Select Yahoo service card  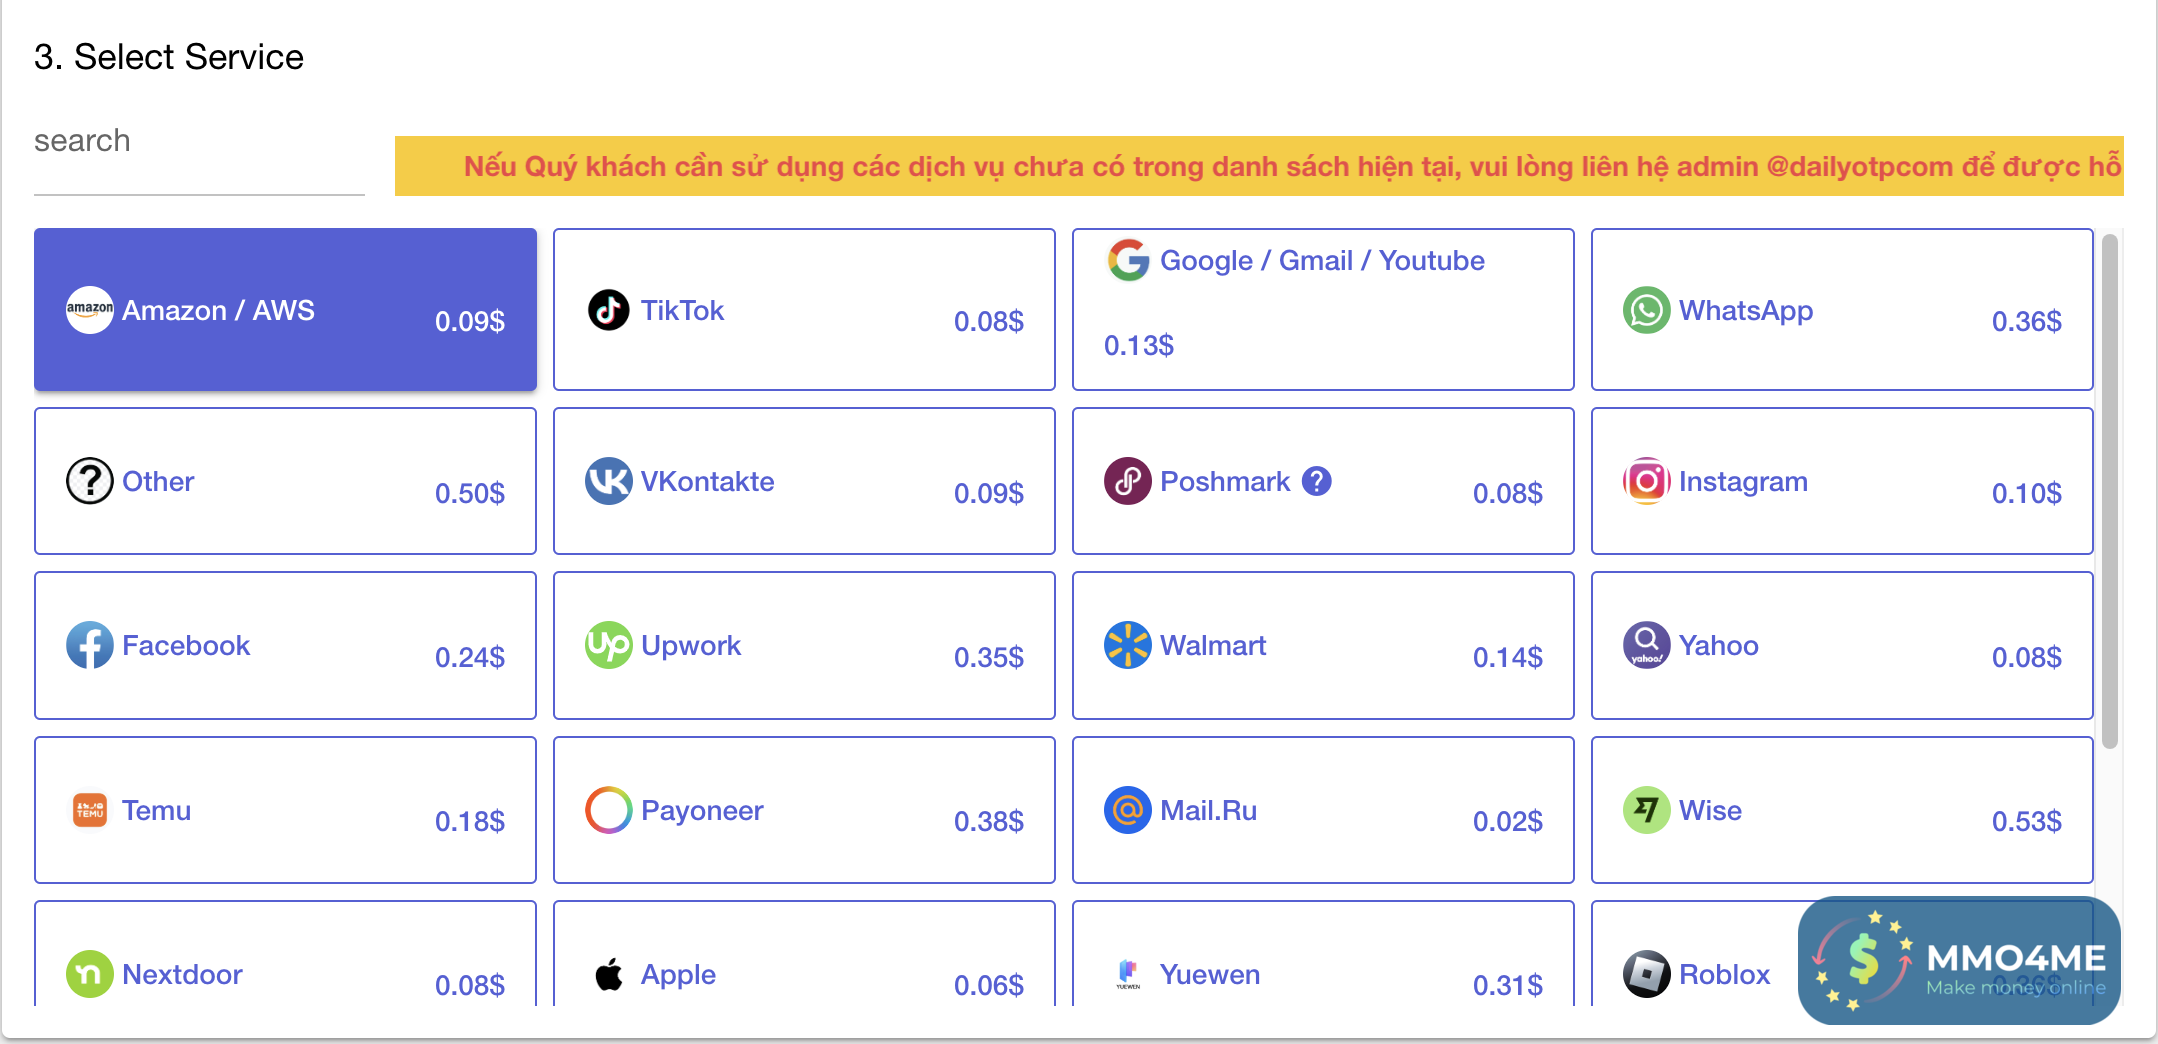click(x=1841, y=645)
